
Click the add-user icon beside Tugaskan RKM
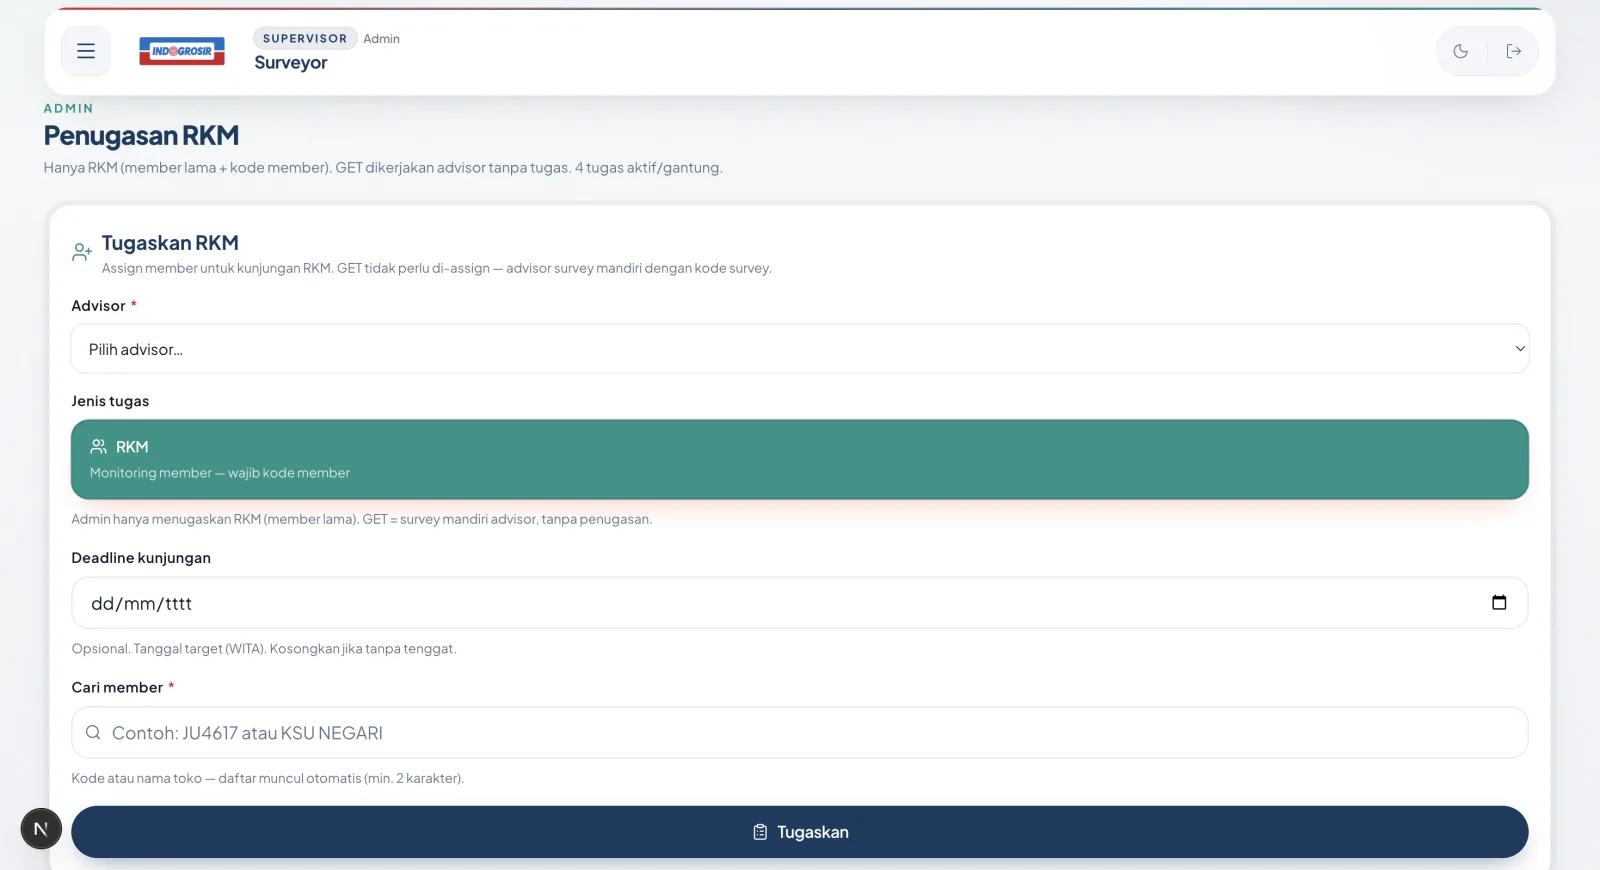tap(82, 252)
